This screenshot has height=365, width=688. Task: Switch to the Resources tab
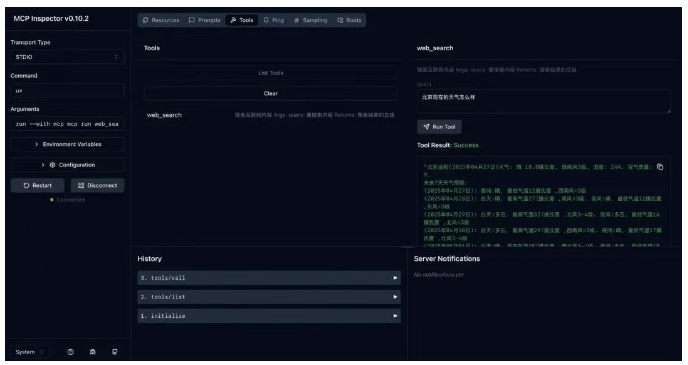(161, 20)
